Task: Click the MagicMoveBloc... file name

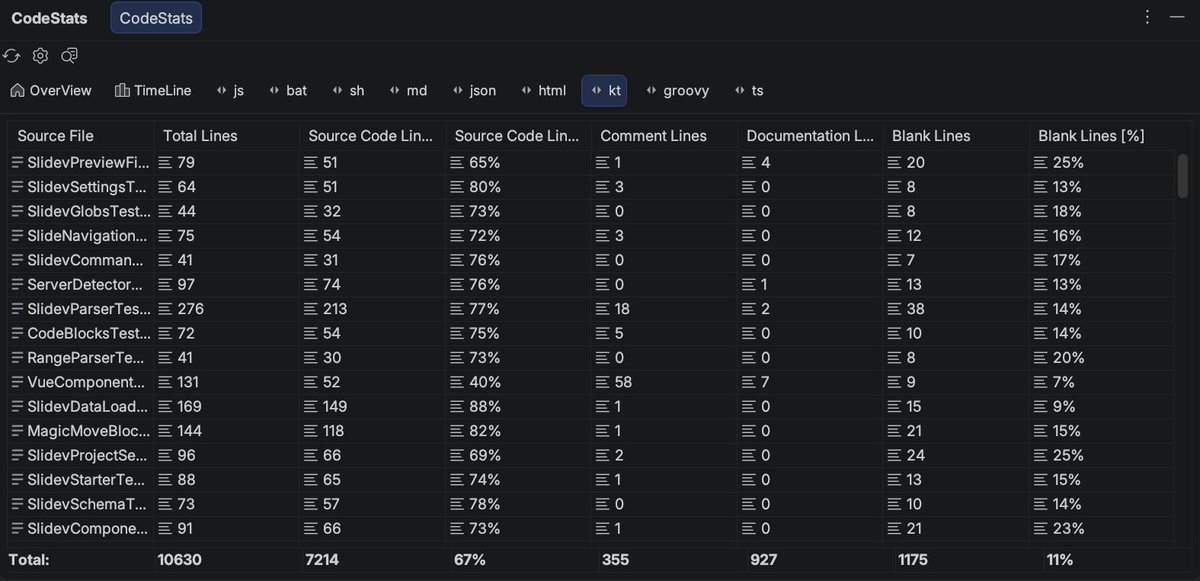Action: click(89, 431)
